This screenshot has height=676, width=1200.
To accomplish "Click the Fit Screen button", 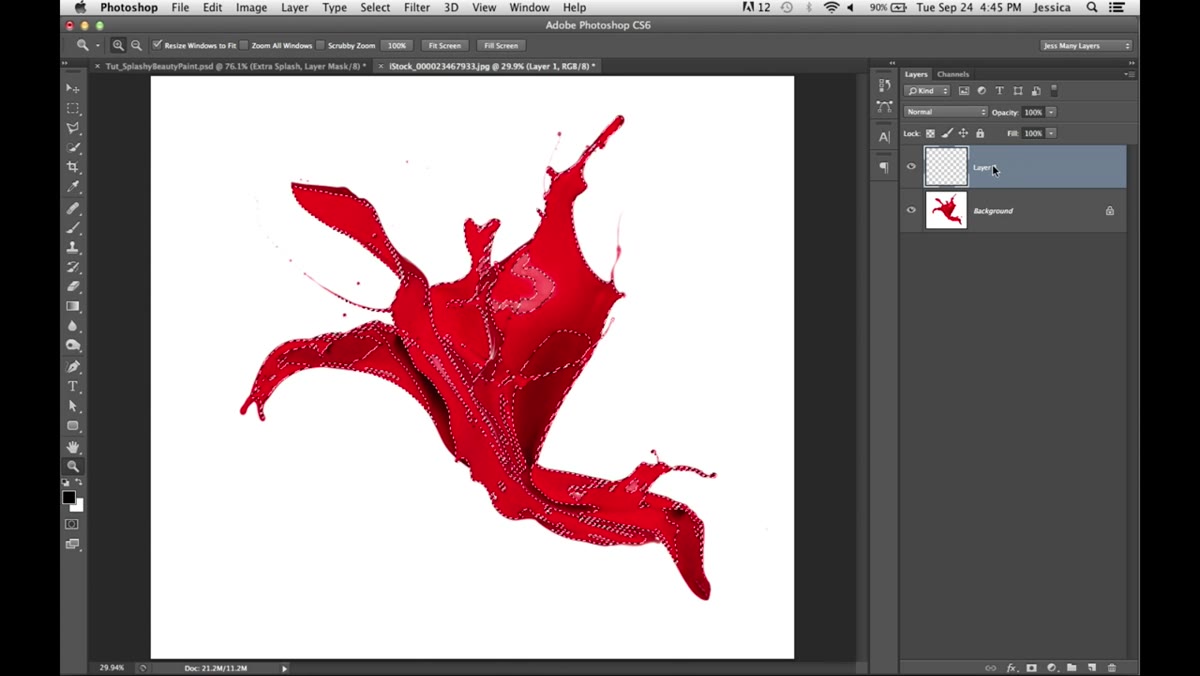I will click(x=445, y=45).
